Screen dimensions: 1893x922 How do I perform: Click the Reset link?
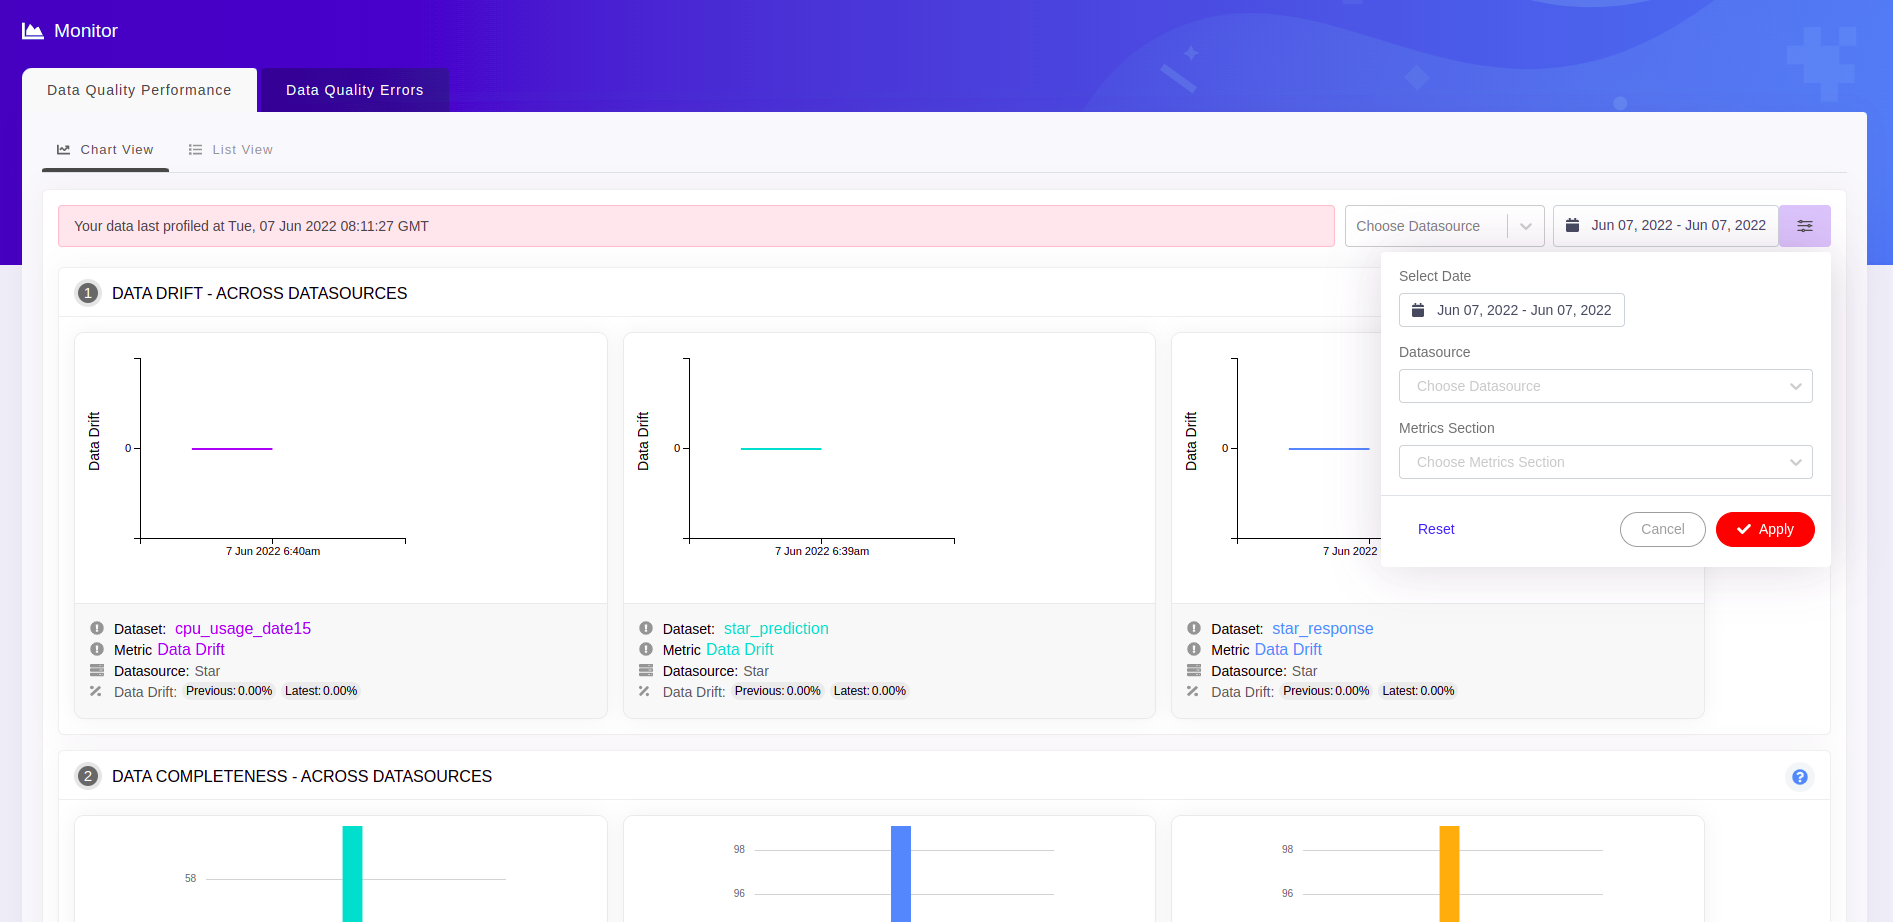pyautogui.click(x=1436, y=529)
